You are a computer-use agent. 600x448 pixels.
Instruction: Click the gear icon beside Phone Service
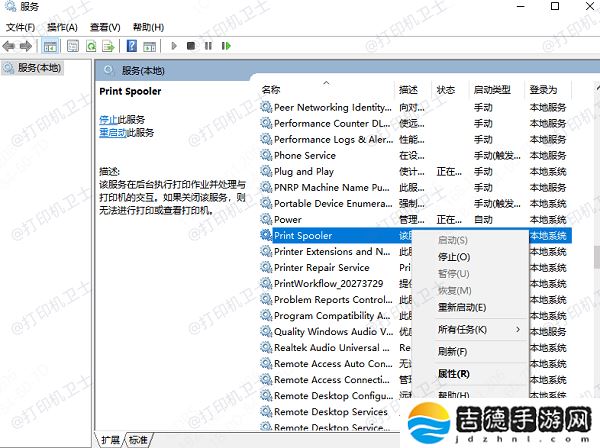pyautogui.click(x=266, y=155)
